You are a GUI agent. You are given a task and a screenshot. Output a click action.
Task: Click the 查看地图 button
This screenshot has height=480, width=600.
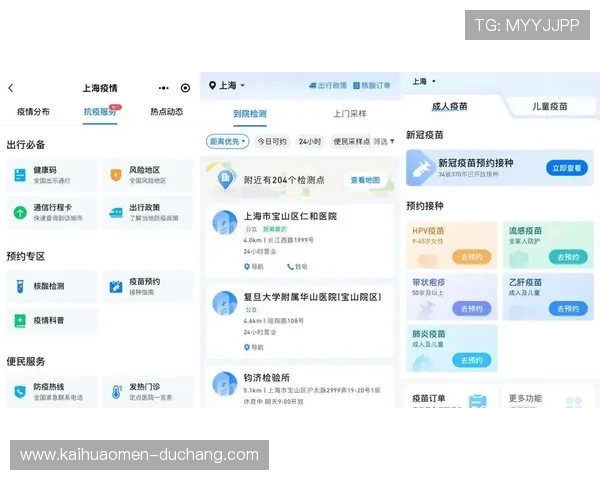[x=365, y=180]
